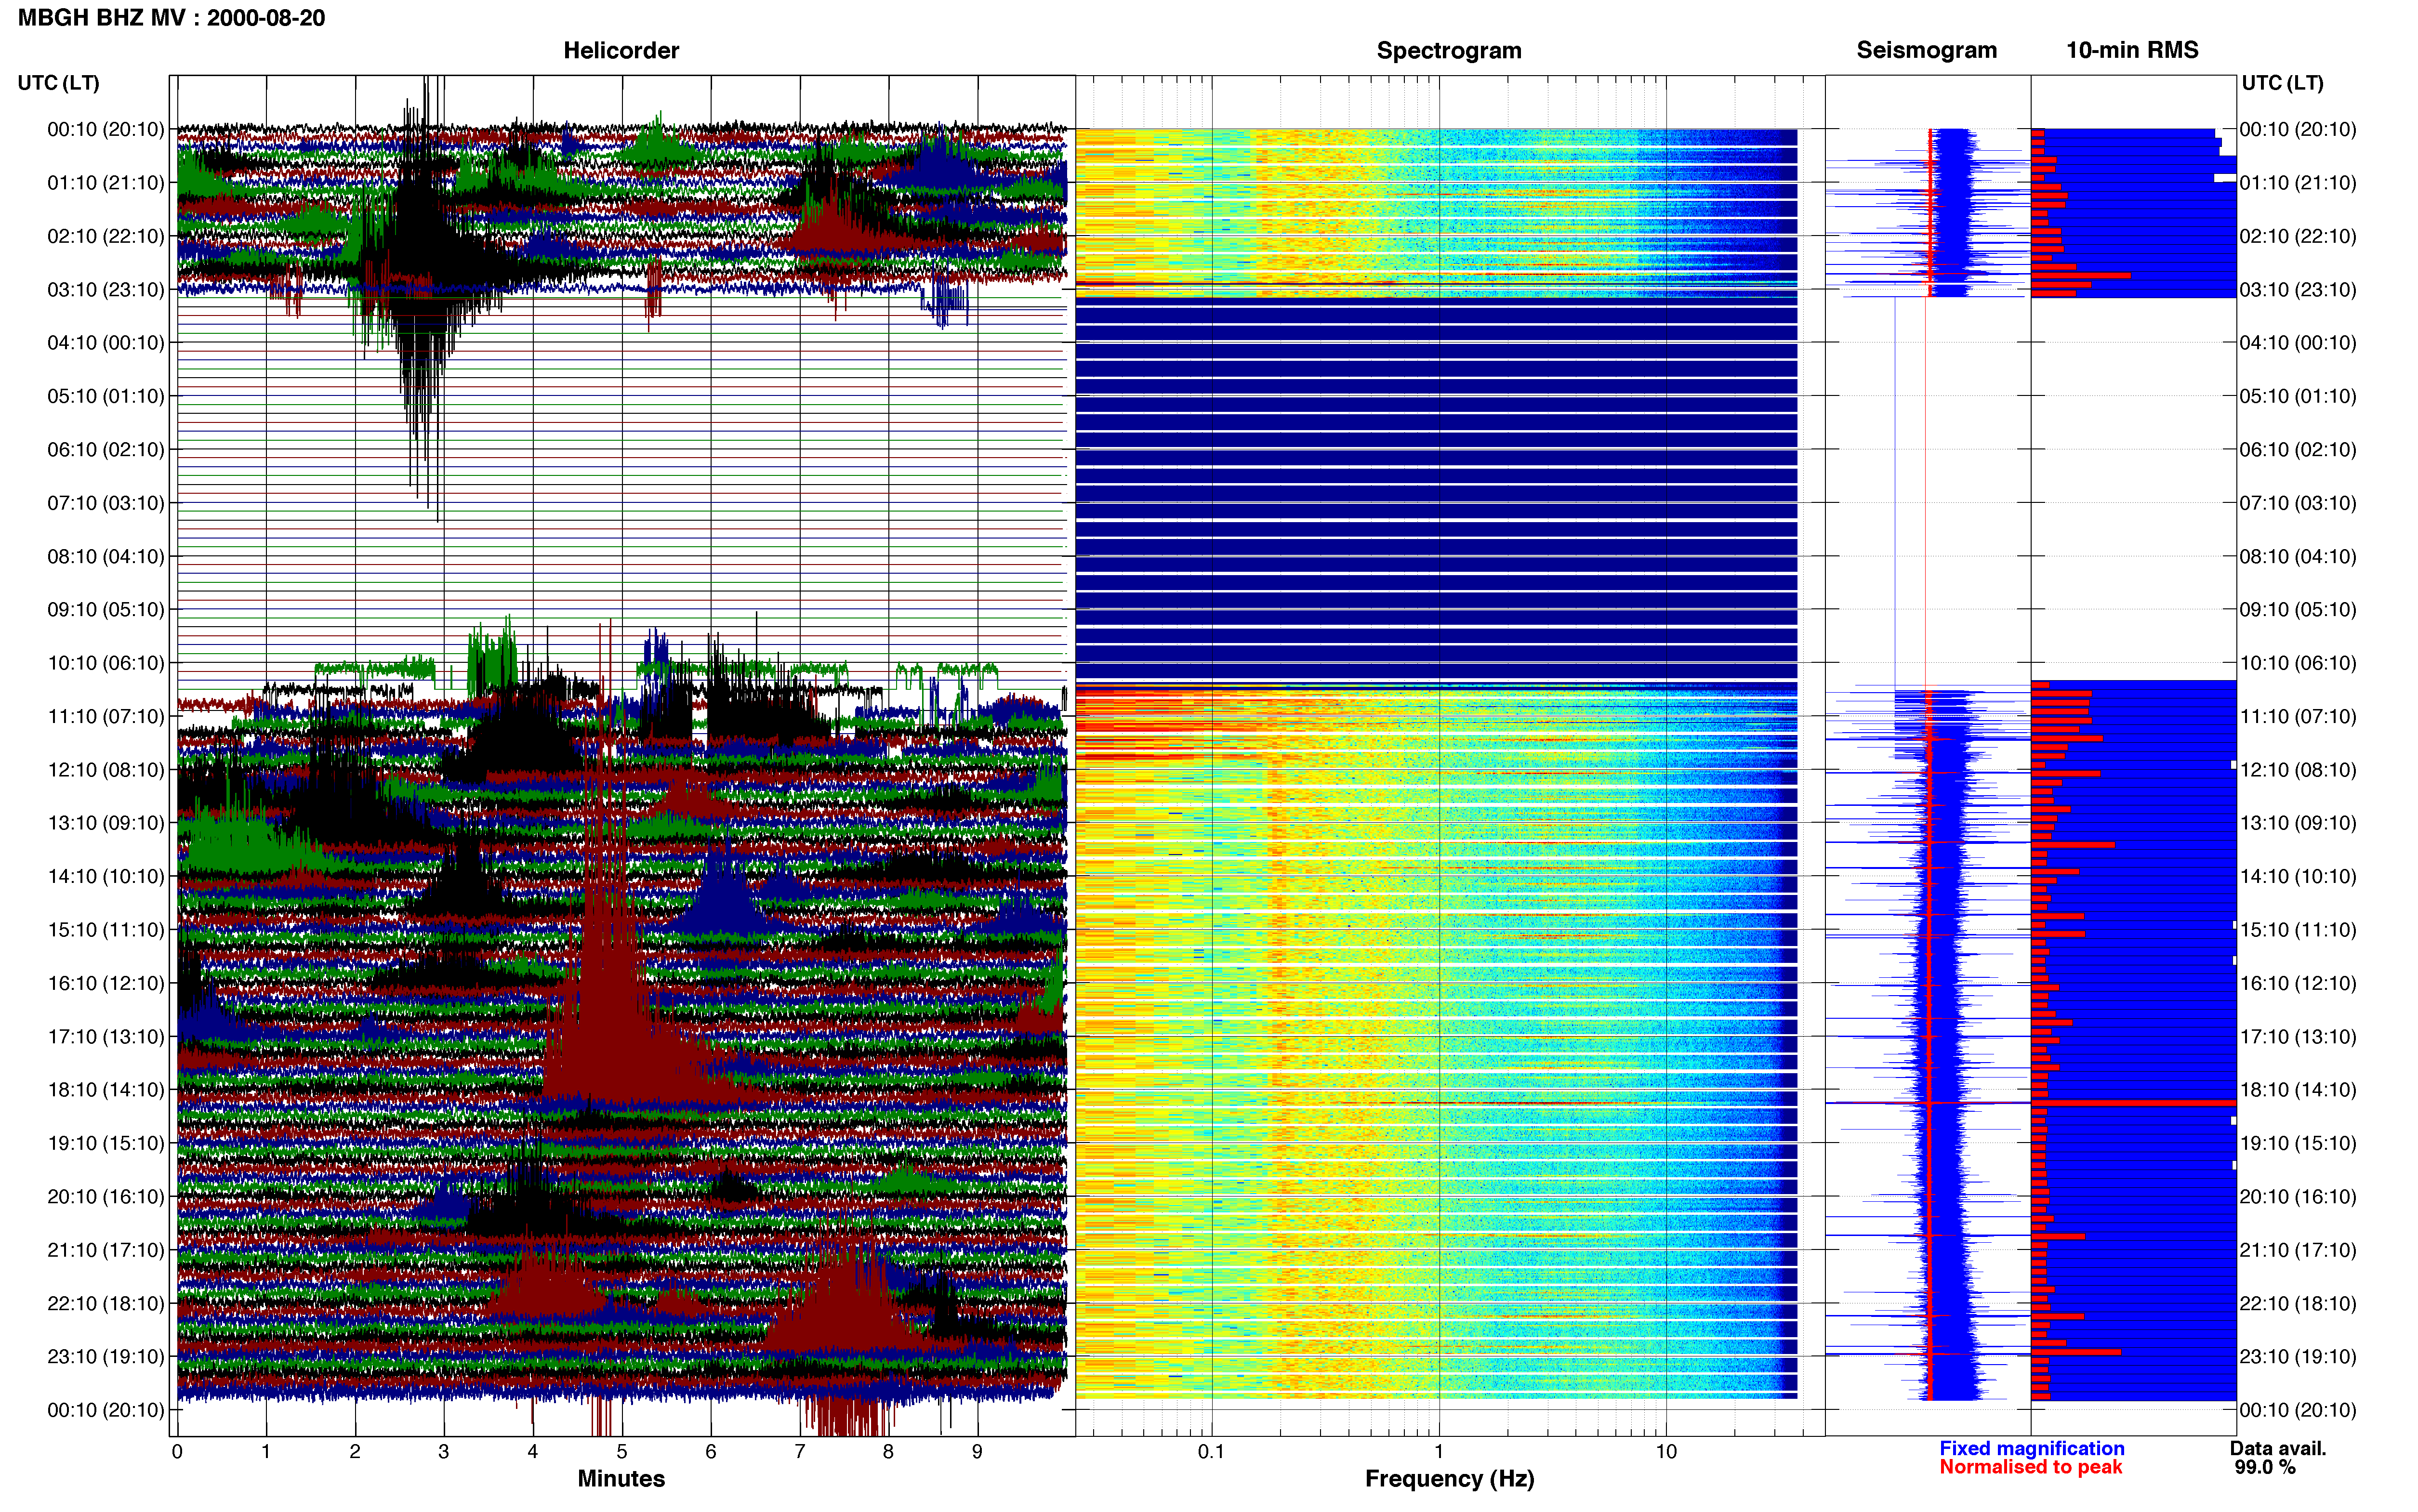This screenshot has width=2418, height=1512.
Task: Click the left time label 10:10 (06:10)
Action: pos(106,663)
